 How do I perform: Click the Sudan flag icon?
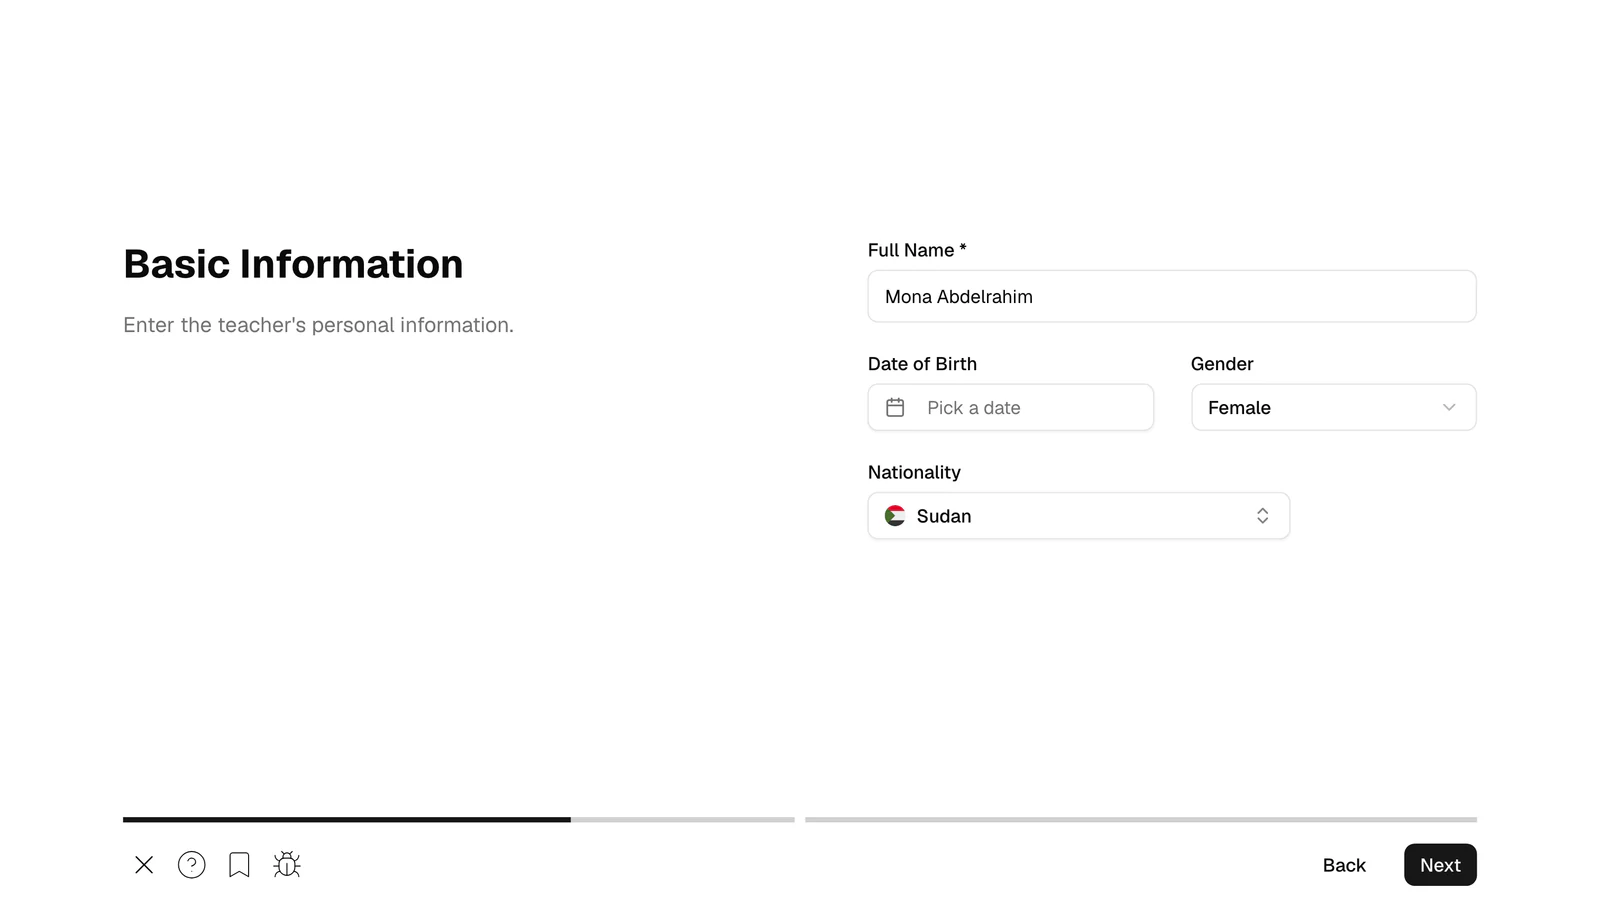pyautogui.click(x=895, y=516)
